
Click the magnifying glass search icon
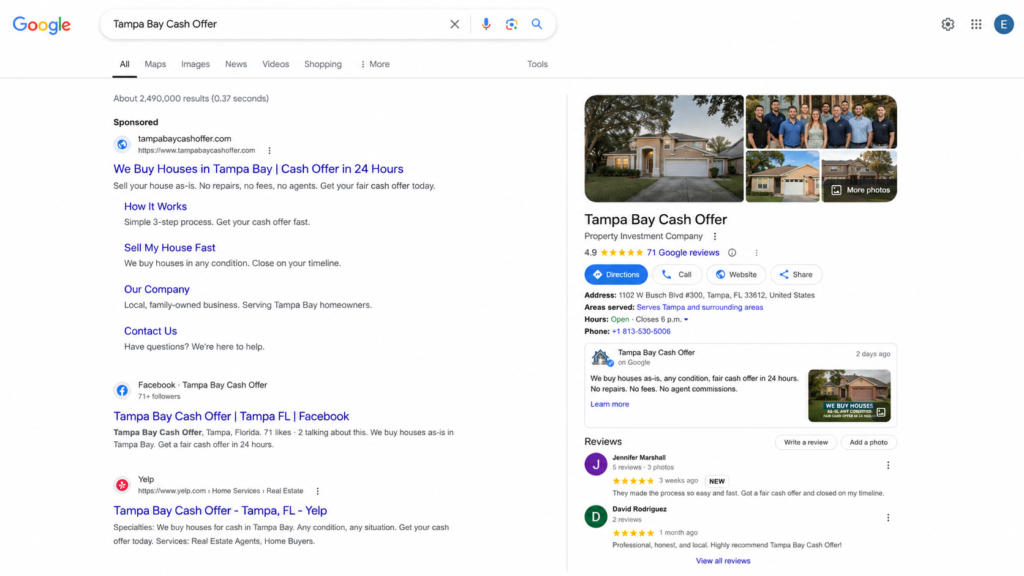(537, 24)
